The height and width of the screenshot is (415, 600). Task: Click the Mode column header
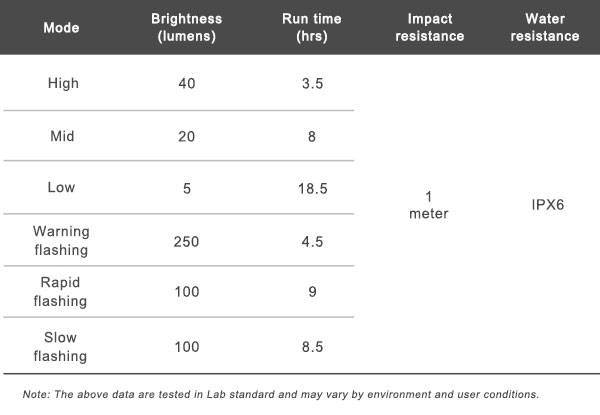[x=62, y=27]
